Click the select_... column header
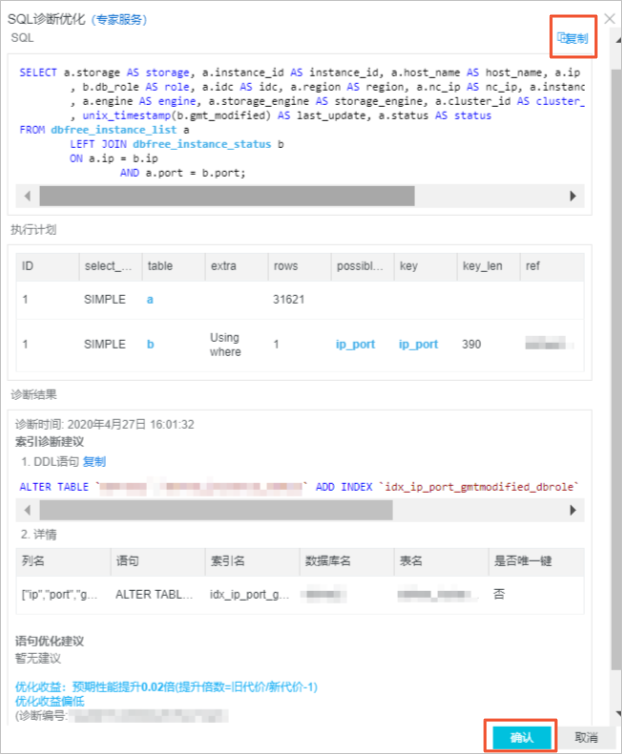Viewport: 622px width, 754px height. point(111,266)
